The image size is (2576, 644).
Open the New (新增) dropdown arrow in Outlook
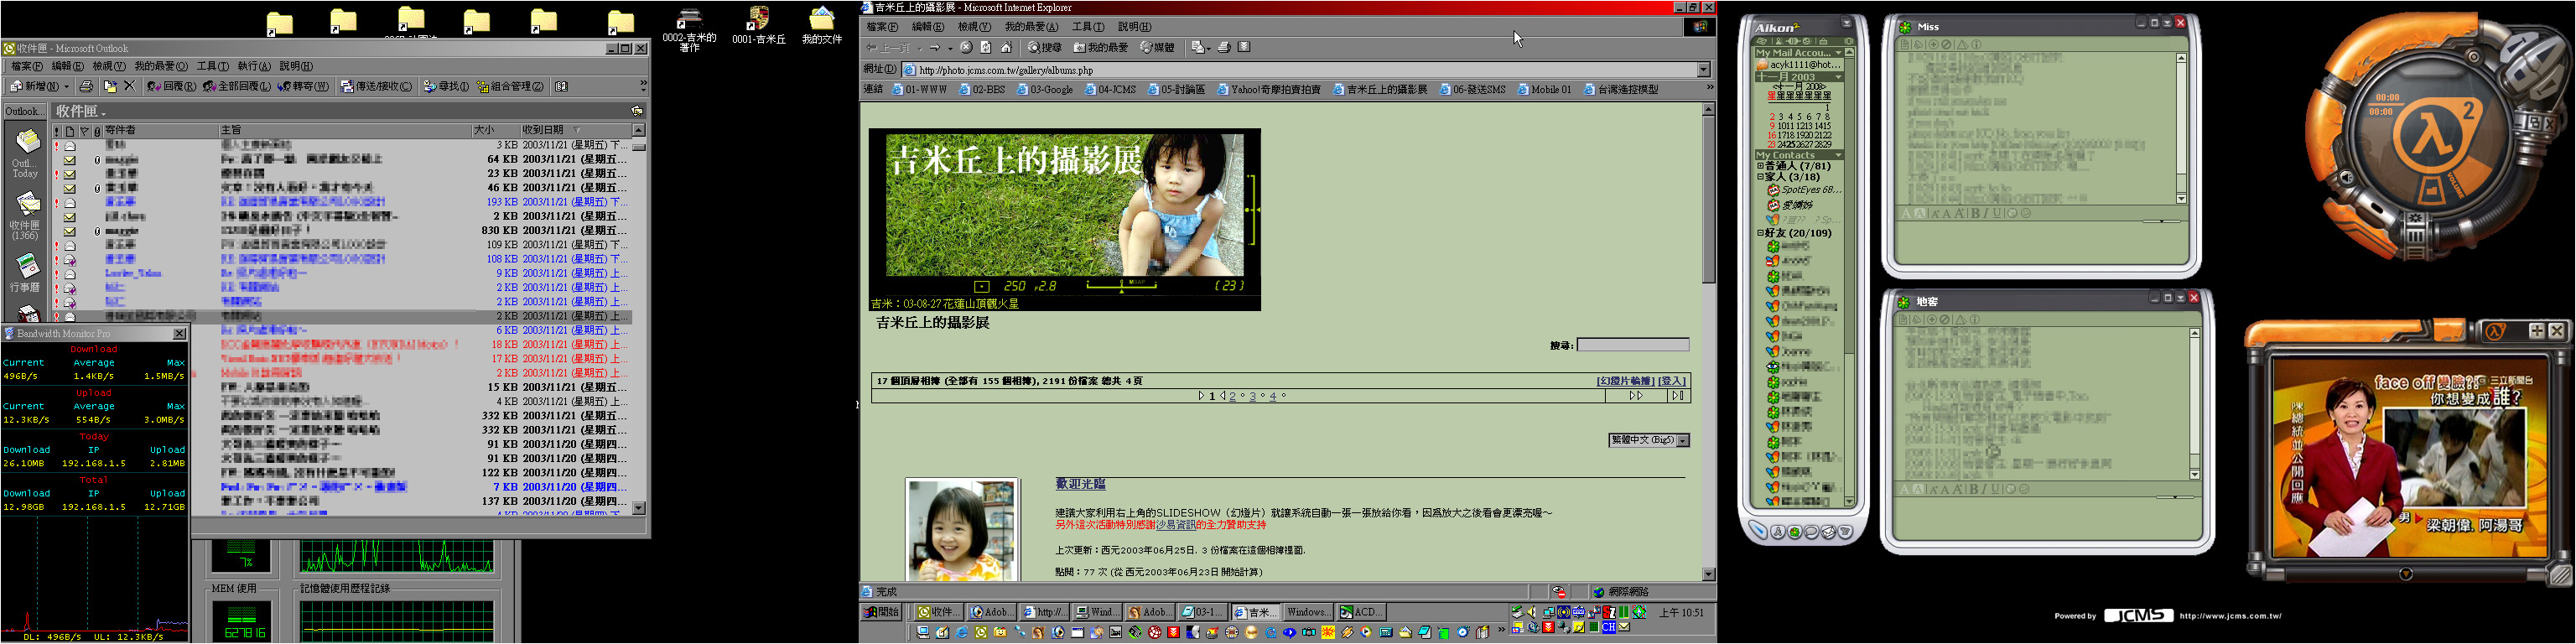pyautogui.click(x=66, y=87)
